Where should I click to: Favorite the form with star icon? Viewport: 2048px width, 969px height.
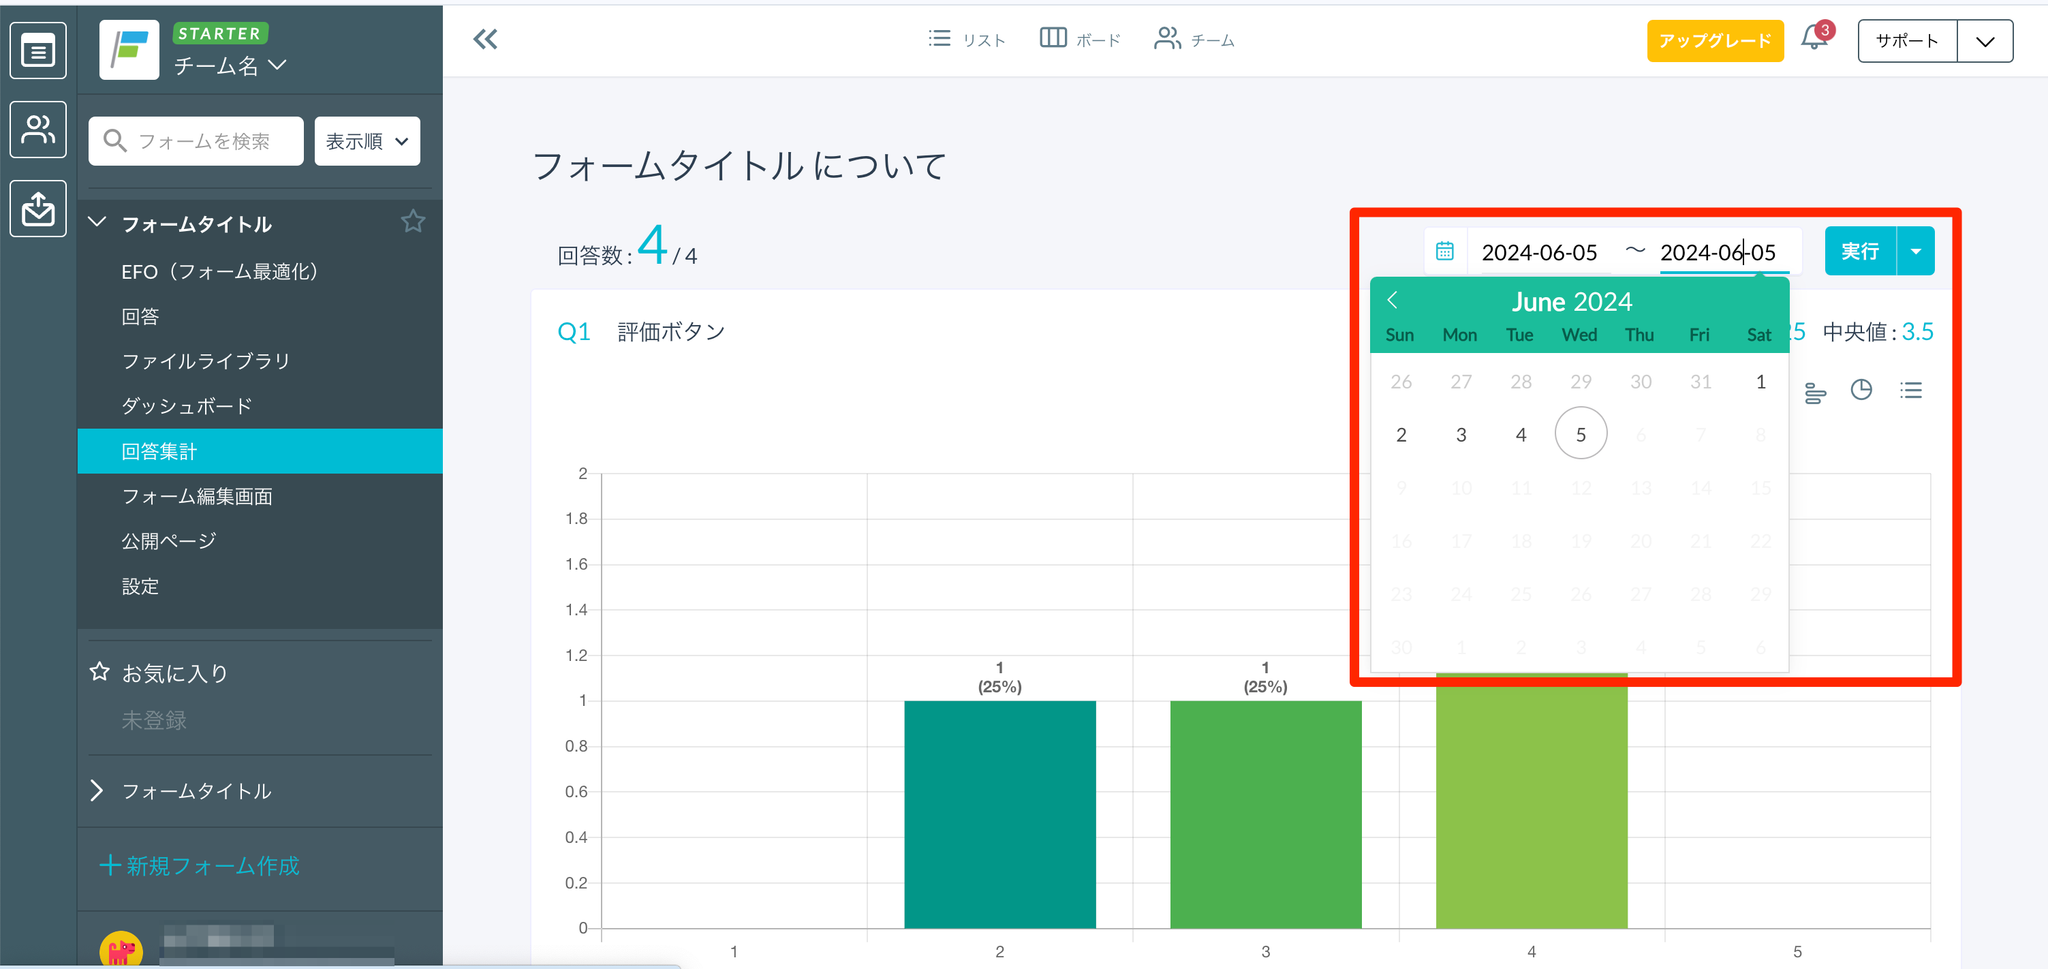(x=413, y=222)
